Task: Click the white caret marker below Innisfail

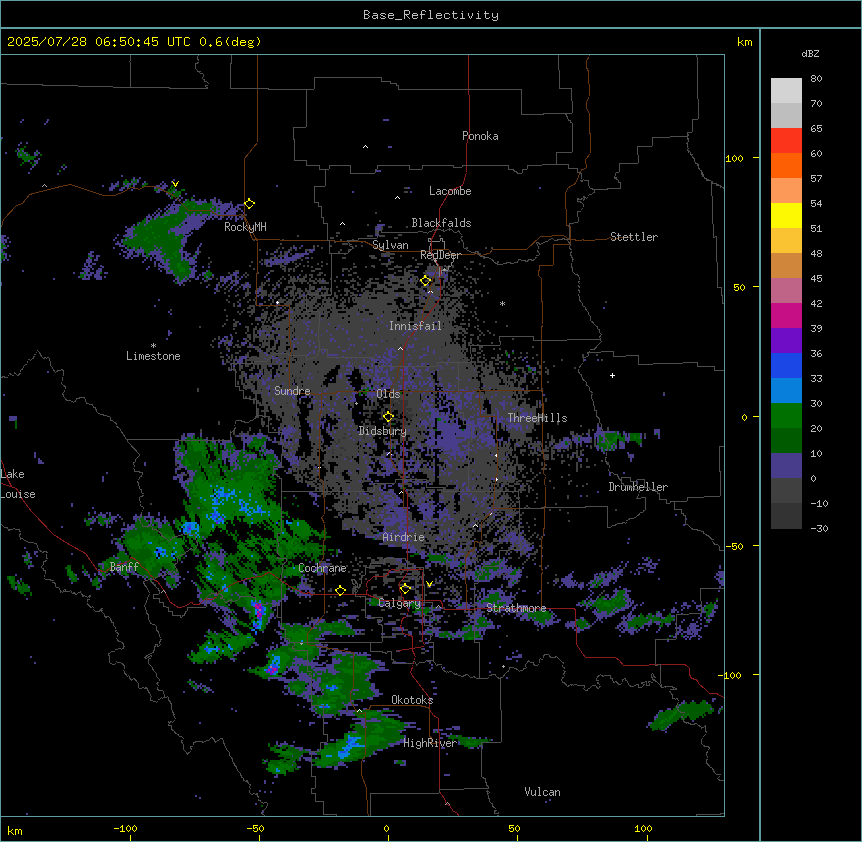Action: pyautogui.click(x=401, y=348)
